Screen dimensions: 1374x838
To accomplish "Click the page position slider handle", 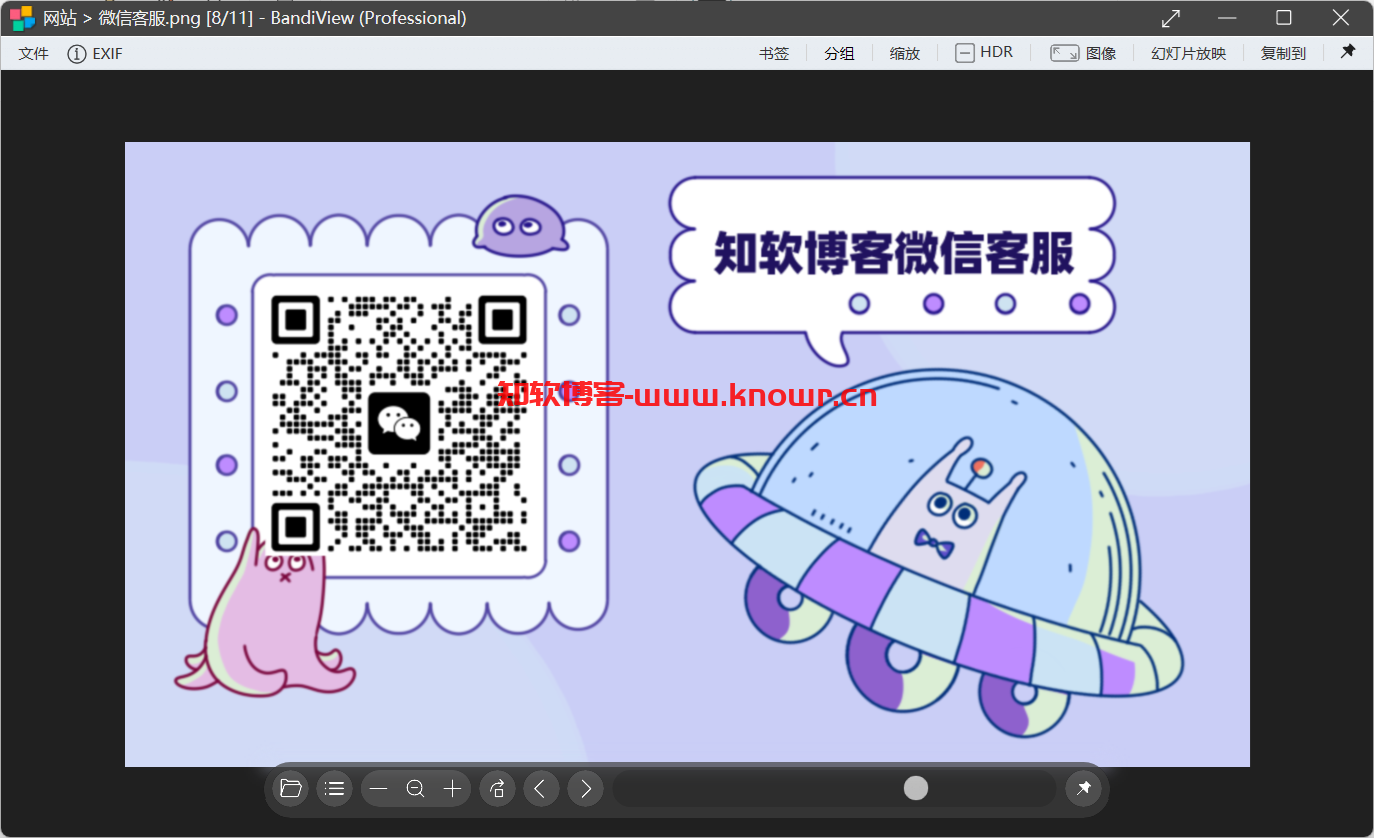I will pos(916,789).
